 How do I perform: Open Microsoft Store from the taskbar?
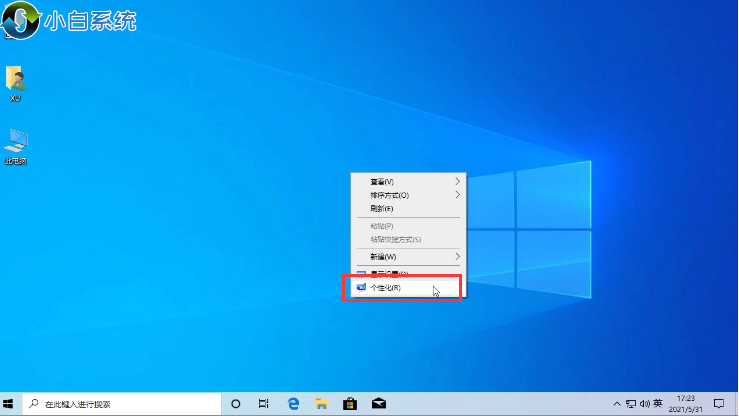pyautogui.click(x=350, y=404)
